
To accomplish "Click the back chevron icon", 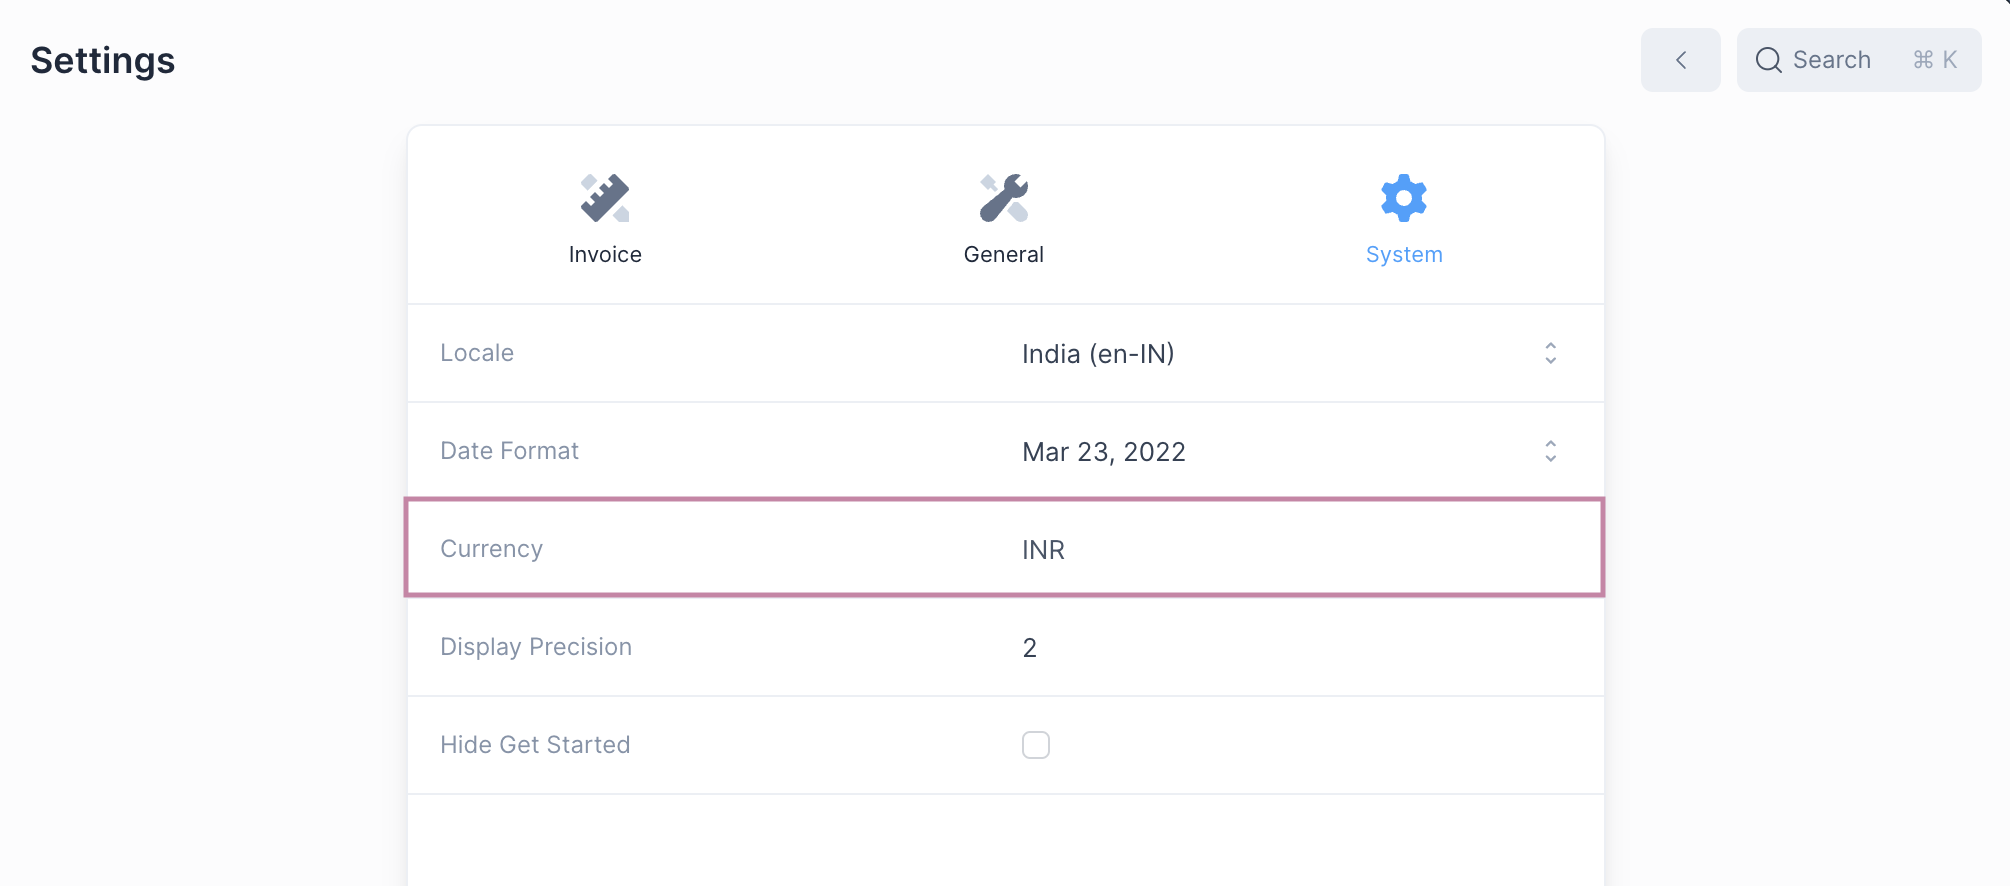I will tap(1681, 60).
